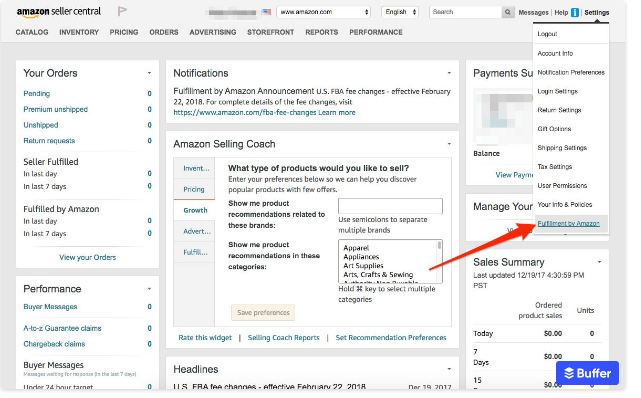Viewport: 641px width, 398px height.
Task: Select Arts, Crafts & Sewing category
Action: point(378,275)
